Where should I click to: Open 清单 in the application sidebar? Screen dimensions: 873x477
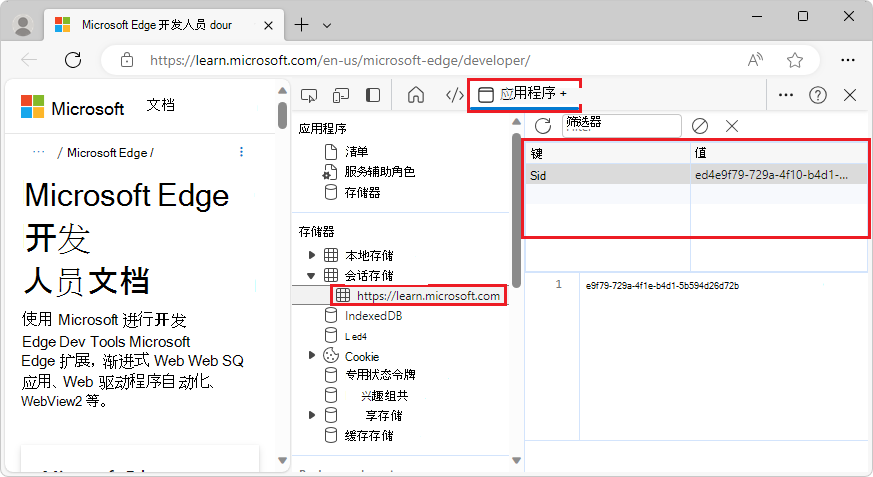pyautogui.click(x=356, y=151)
